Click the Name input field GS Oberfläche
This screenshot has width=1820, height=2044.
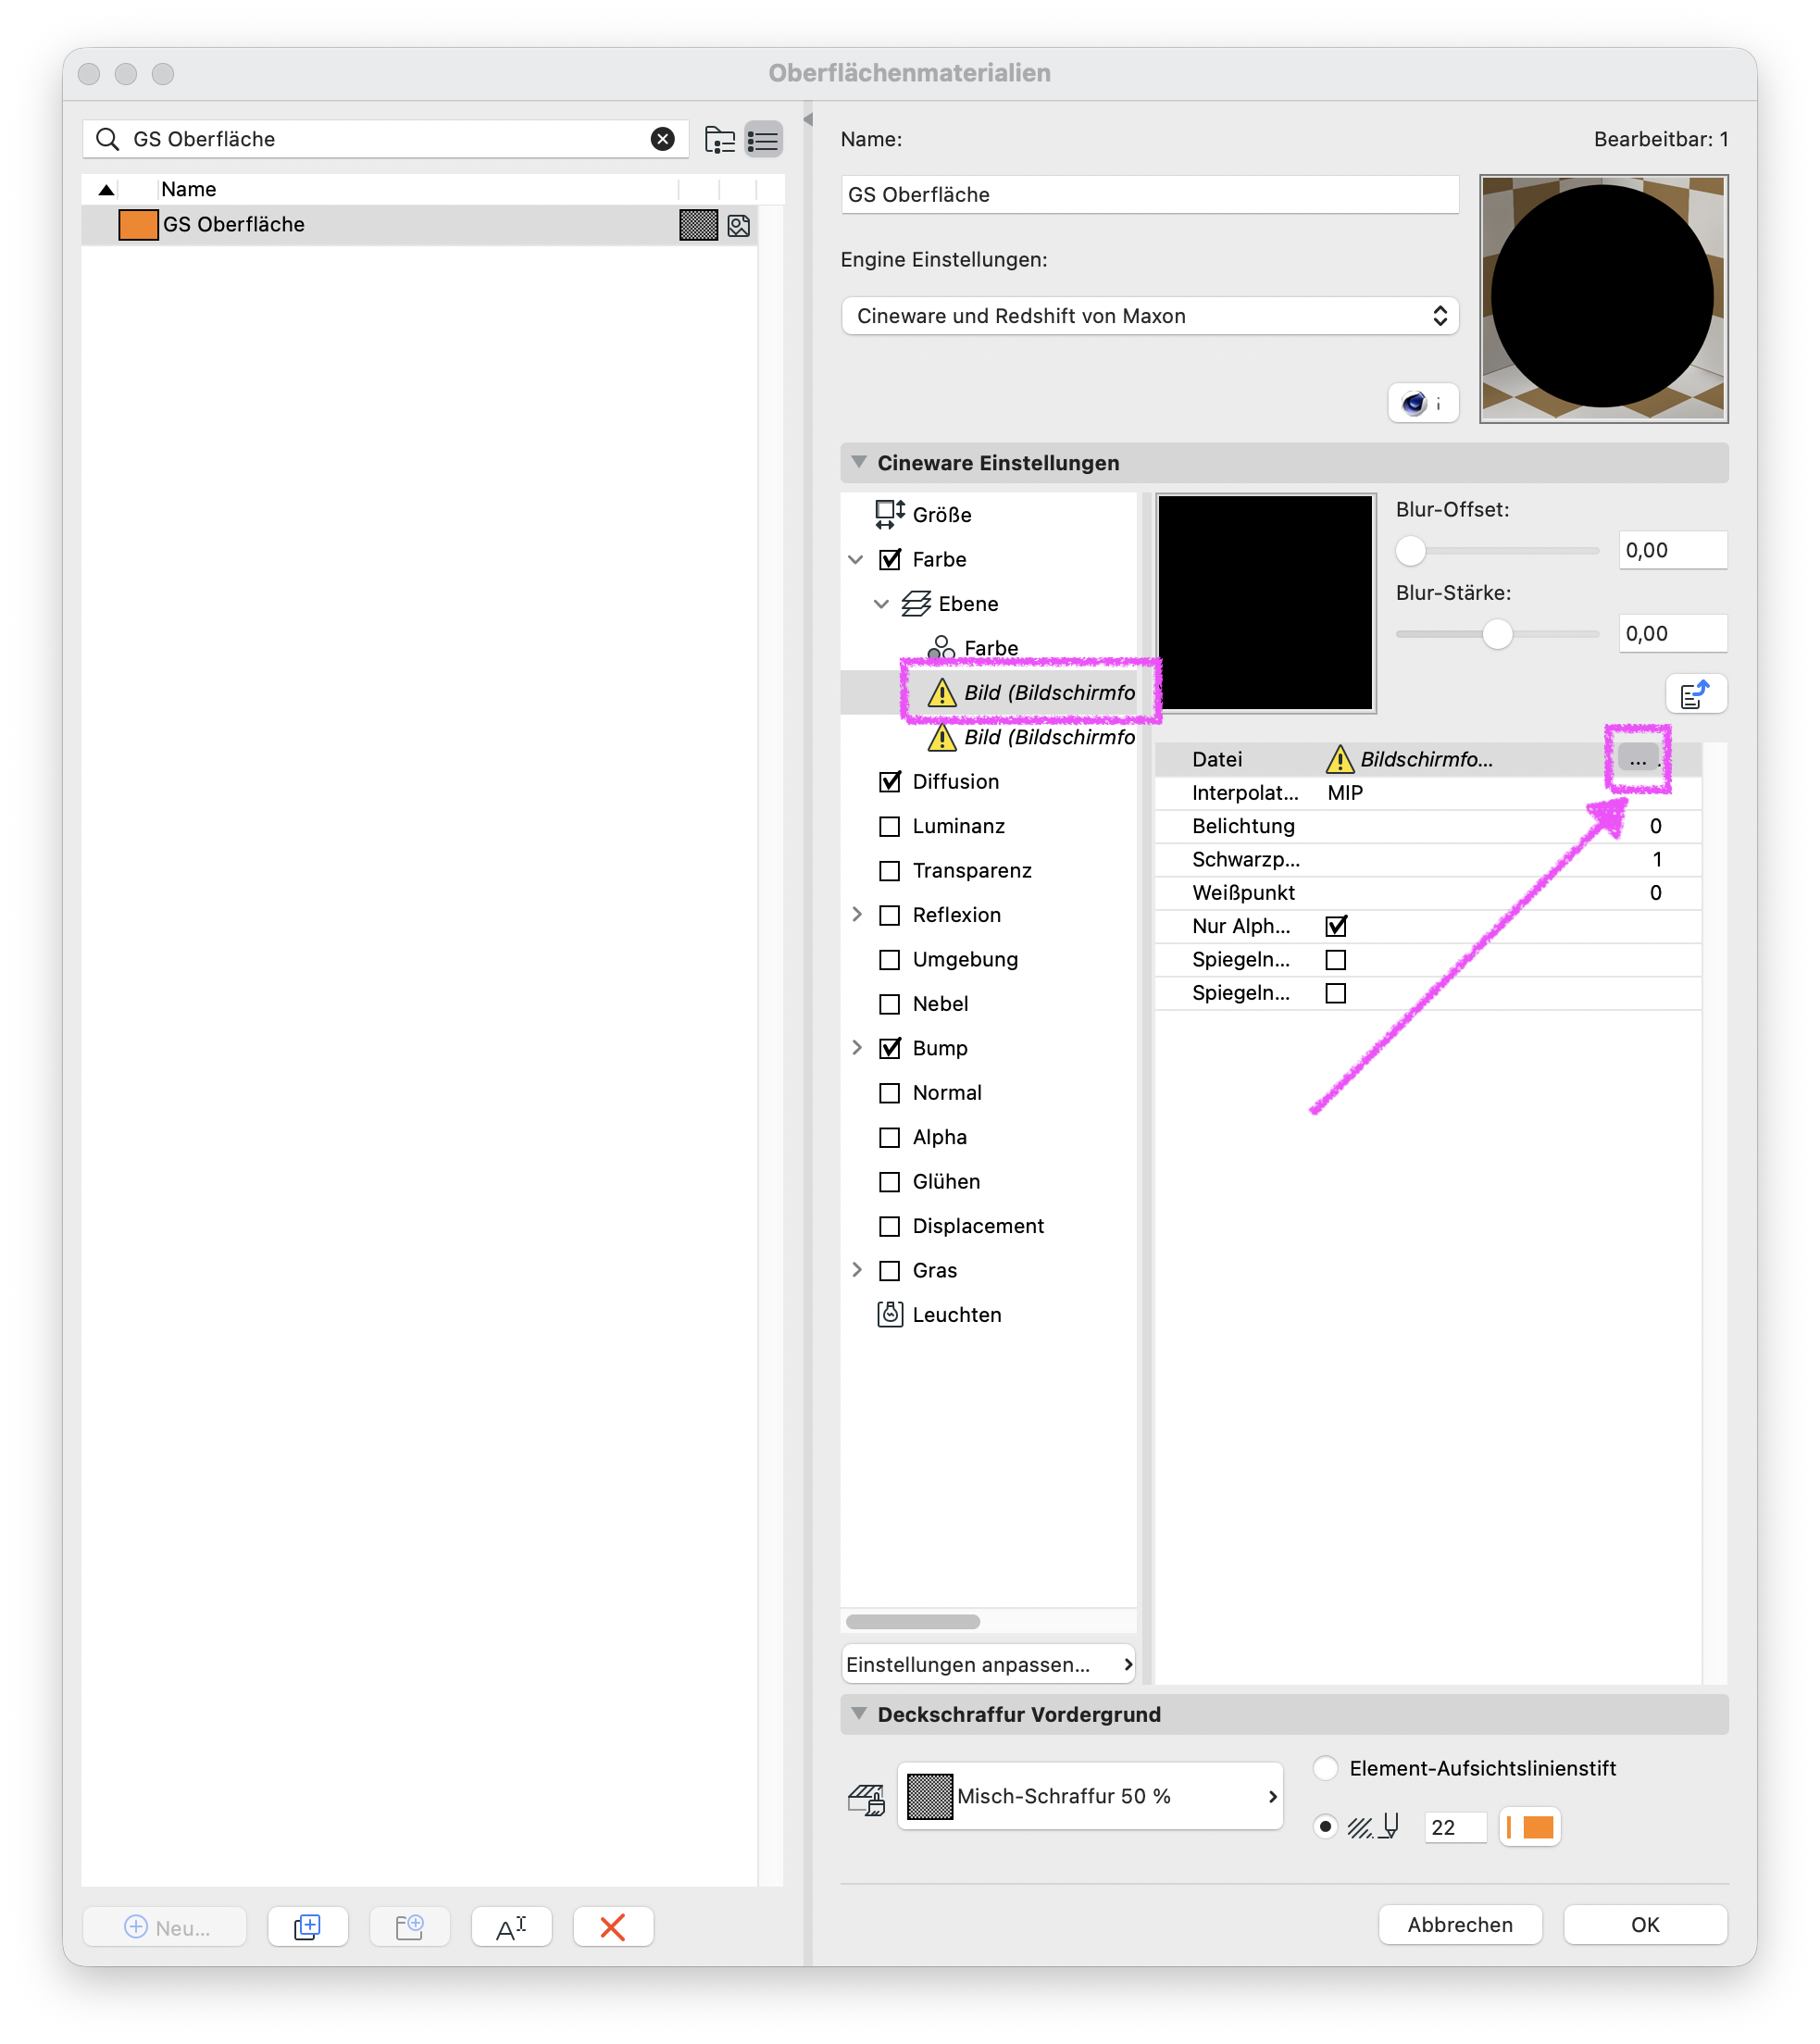1149,195
